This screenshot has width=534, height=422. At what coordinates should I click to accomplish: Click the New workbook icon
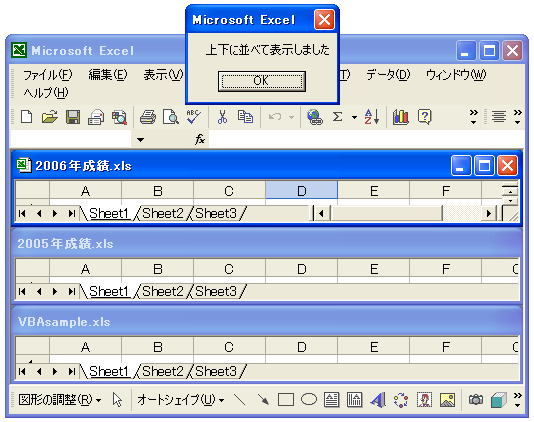(27, 117)
